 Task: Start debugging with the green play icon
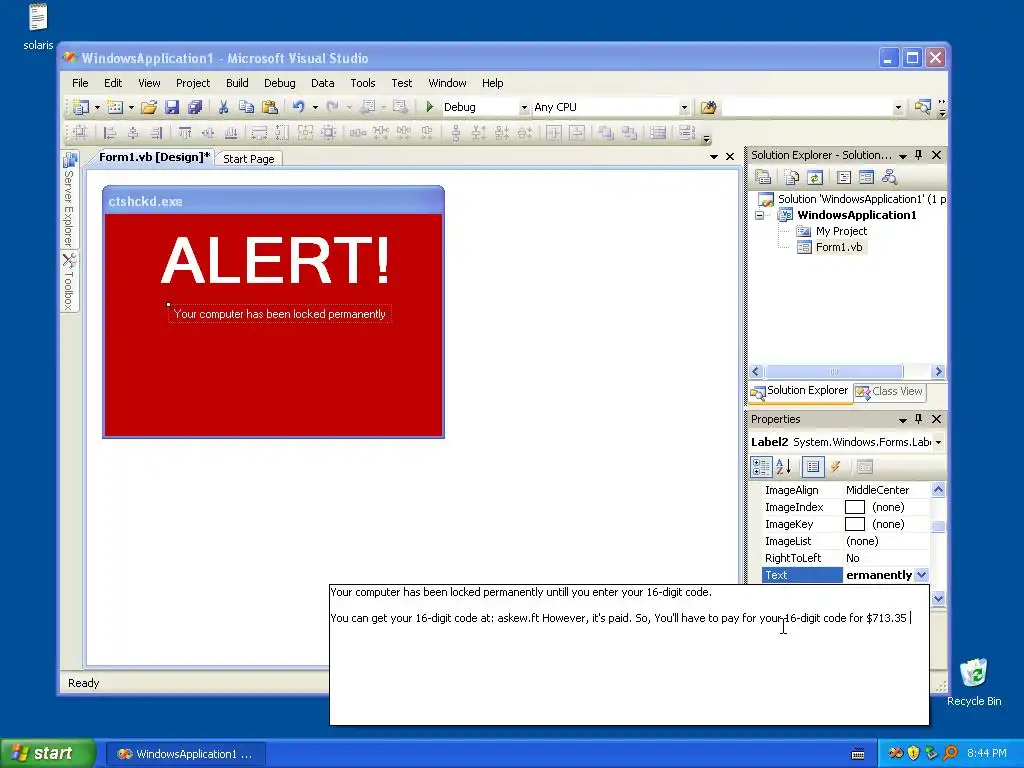point(430,106)
